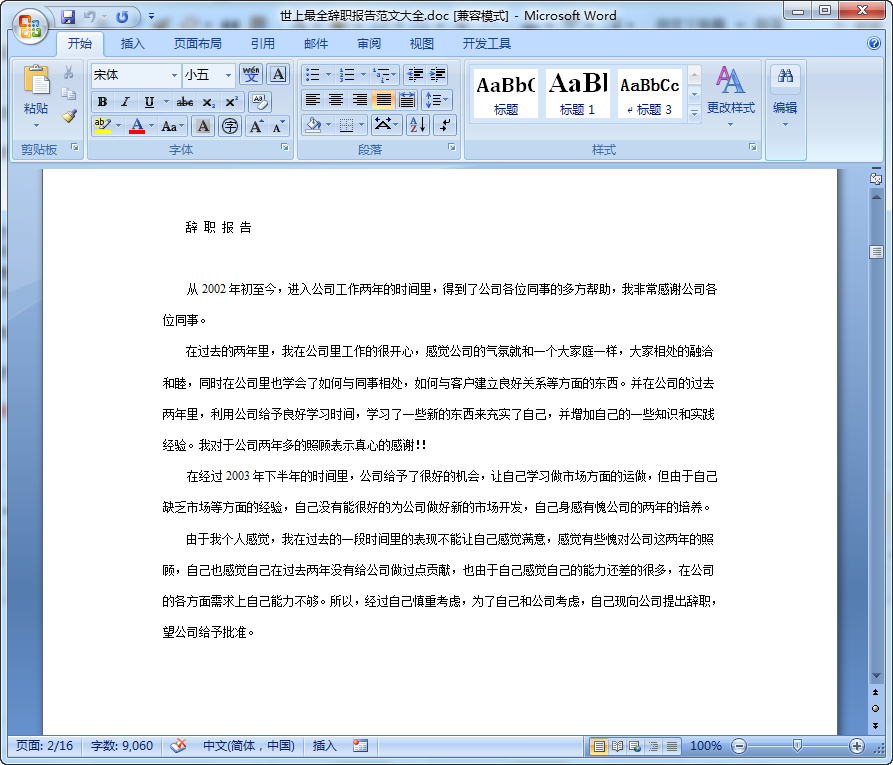The height and width of the screenshot is (765, 893).
Task: Copy selection using copy icon
Action: click(x=69, y=93)
